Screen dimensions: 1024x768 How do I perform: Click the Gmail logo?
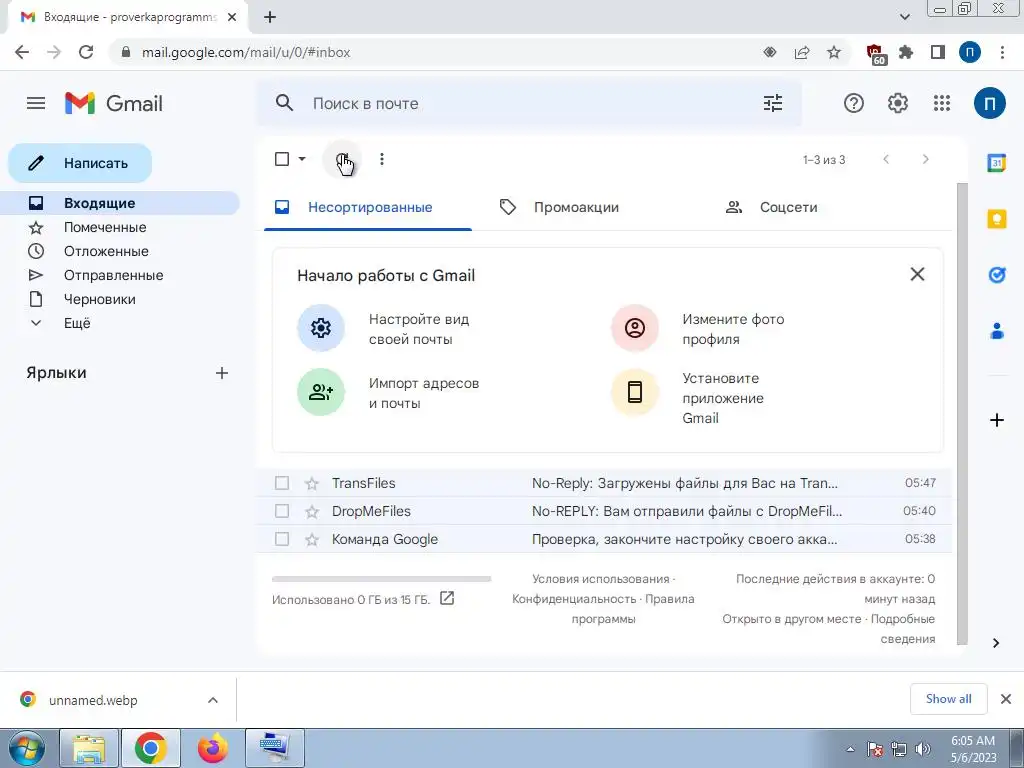(x=114, y=103)
